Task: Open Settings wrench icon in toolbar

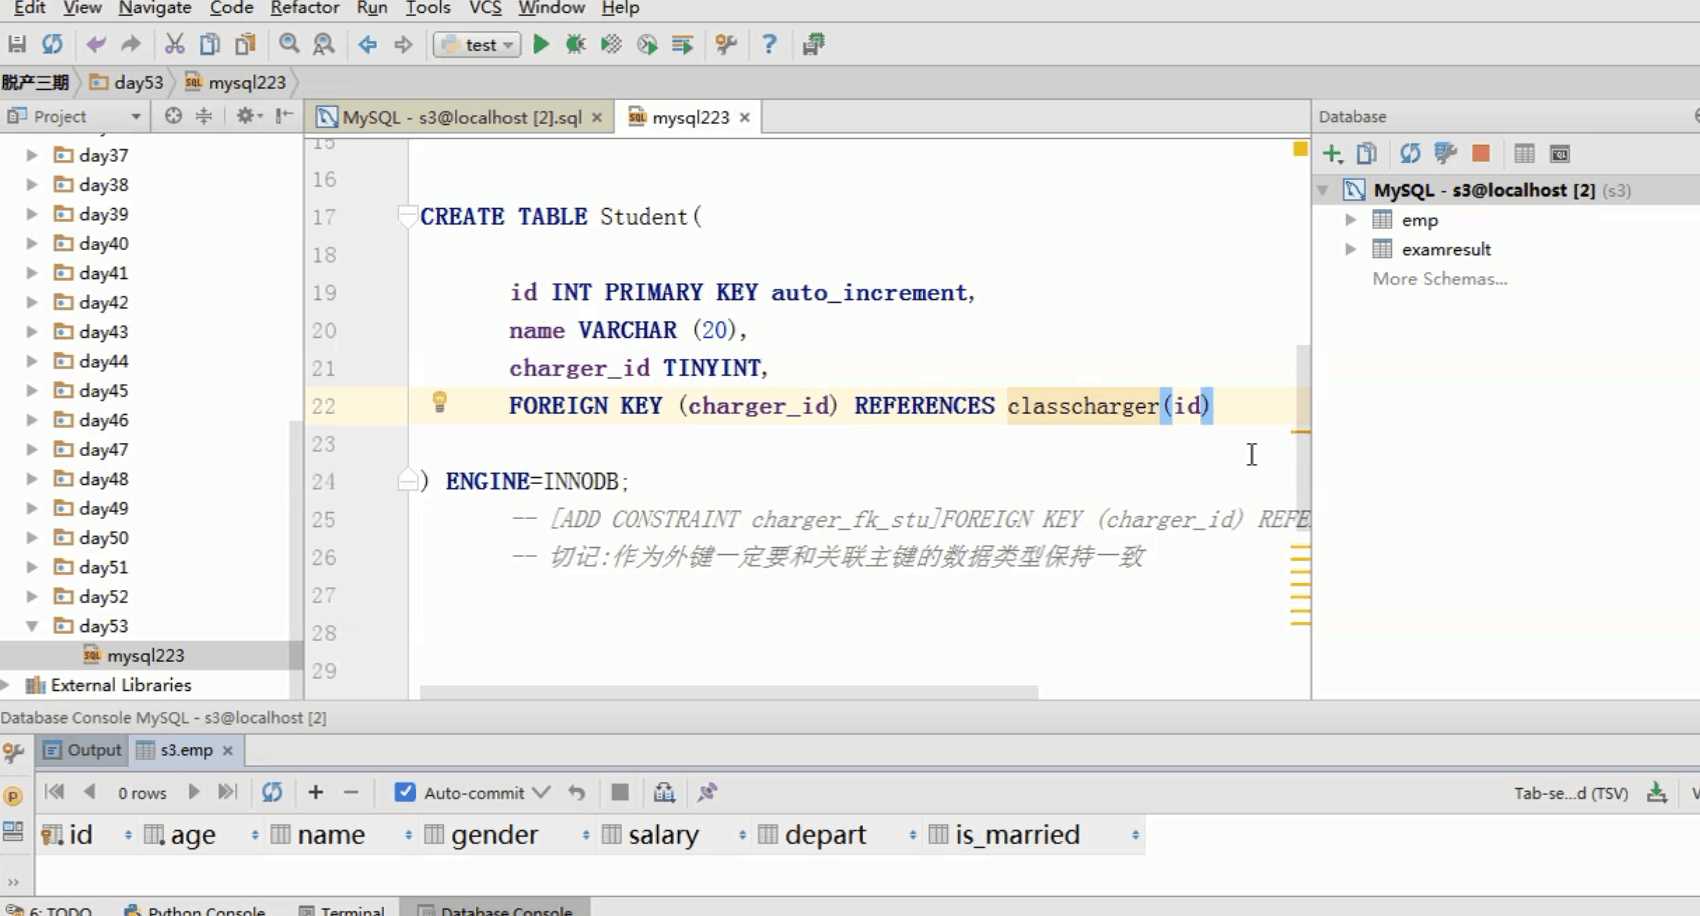Action: coord(727,44)
